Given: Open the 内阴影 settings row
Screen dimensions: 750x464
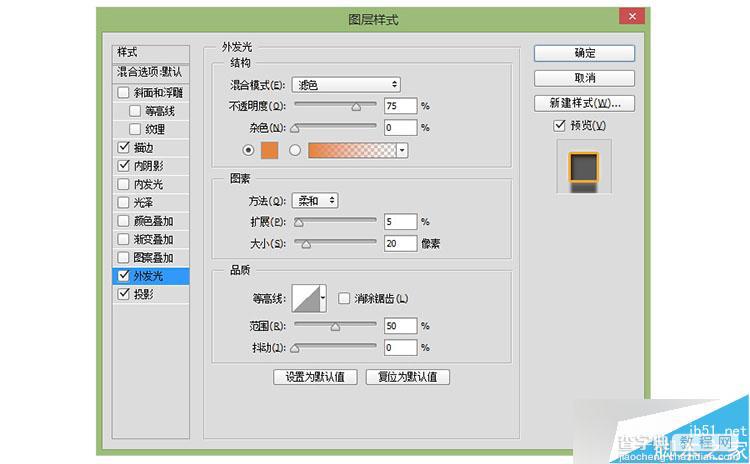Looking at the screenshot, I should point(151,166).
